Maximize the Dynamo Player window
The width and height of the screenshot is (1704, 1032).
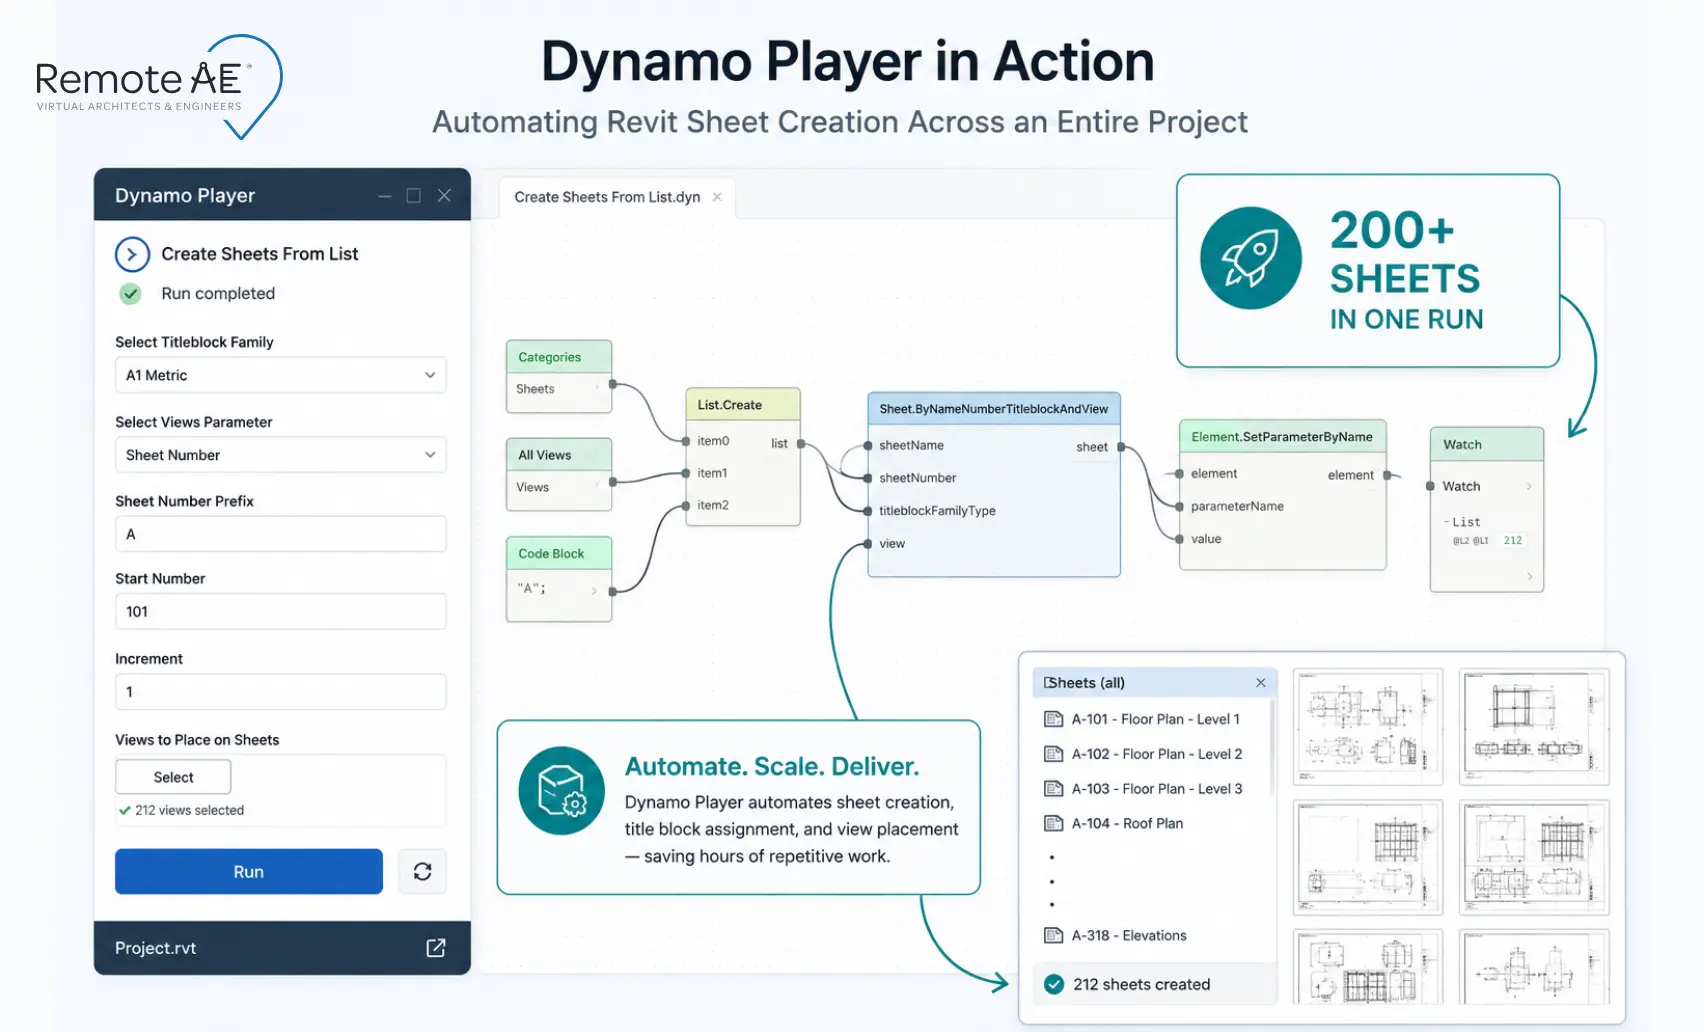click(x=413, y=196)
